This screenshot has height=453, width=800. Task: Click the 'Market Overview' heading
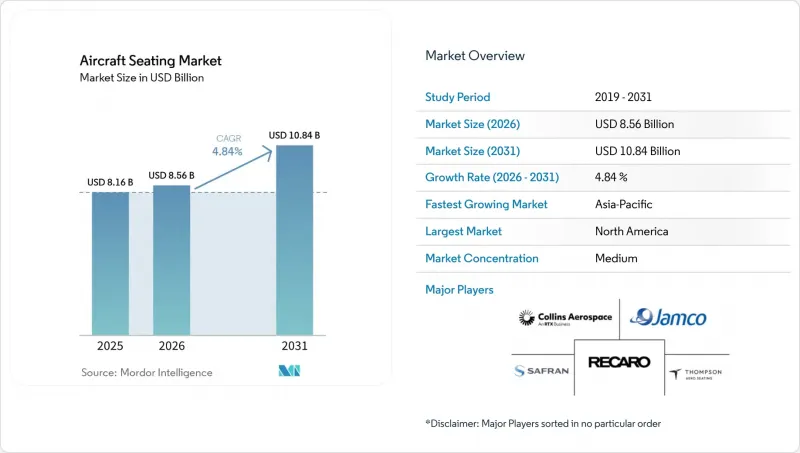[x=475, y=56]
